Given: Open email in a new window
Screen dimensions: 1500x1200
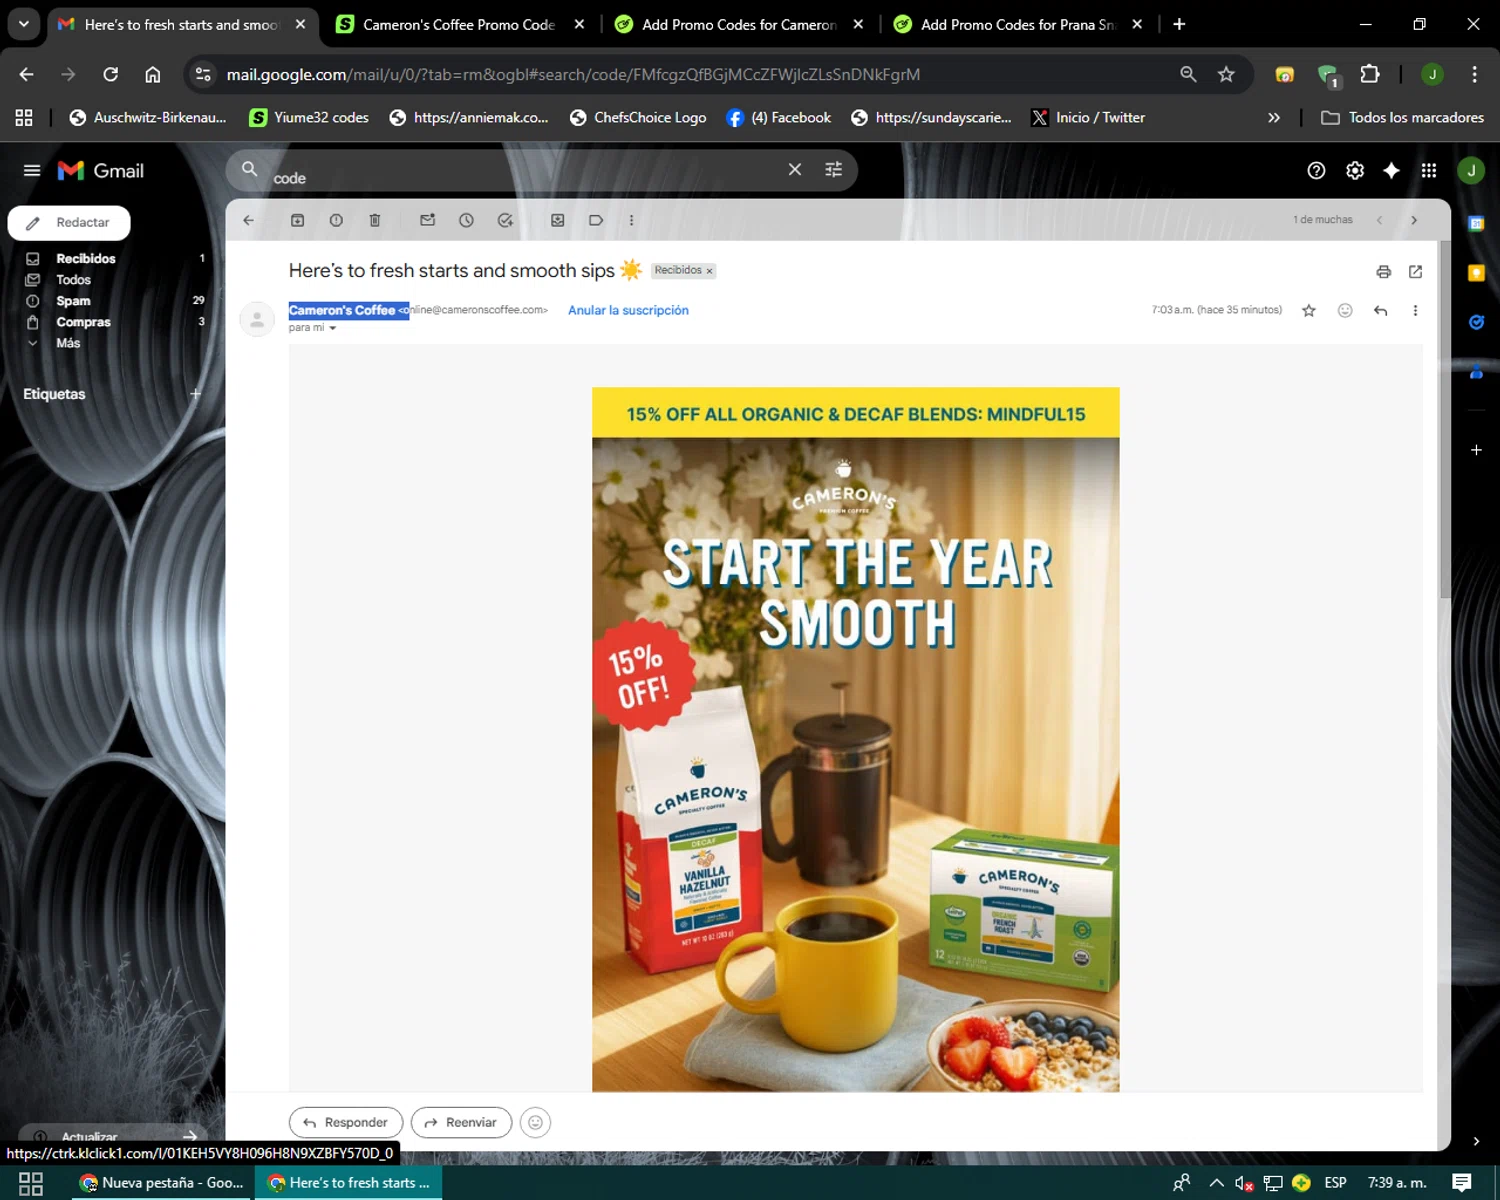Looking at the screenshot, I should click(1415, 271).
